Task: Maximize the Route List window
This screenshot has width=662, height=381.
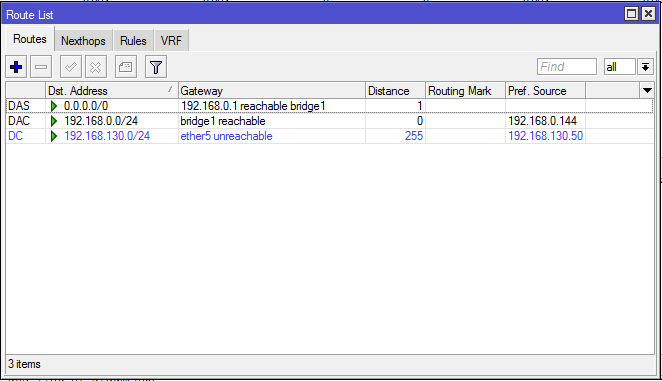Action: (x=631, y=14)
